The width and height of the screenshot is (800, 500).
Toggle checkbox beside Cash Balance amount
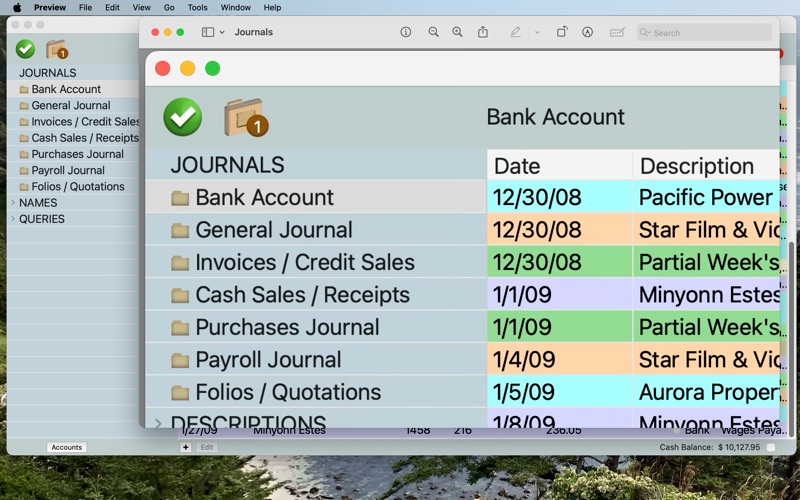point(770,447)
